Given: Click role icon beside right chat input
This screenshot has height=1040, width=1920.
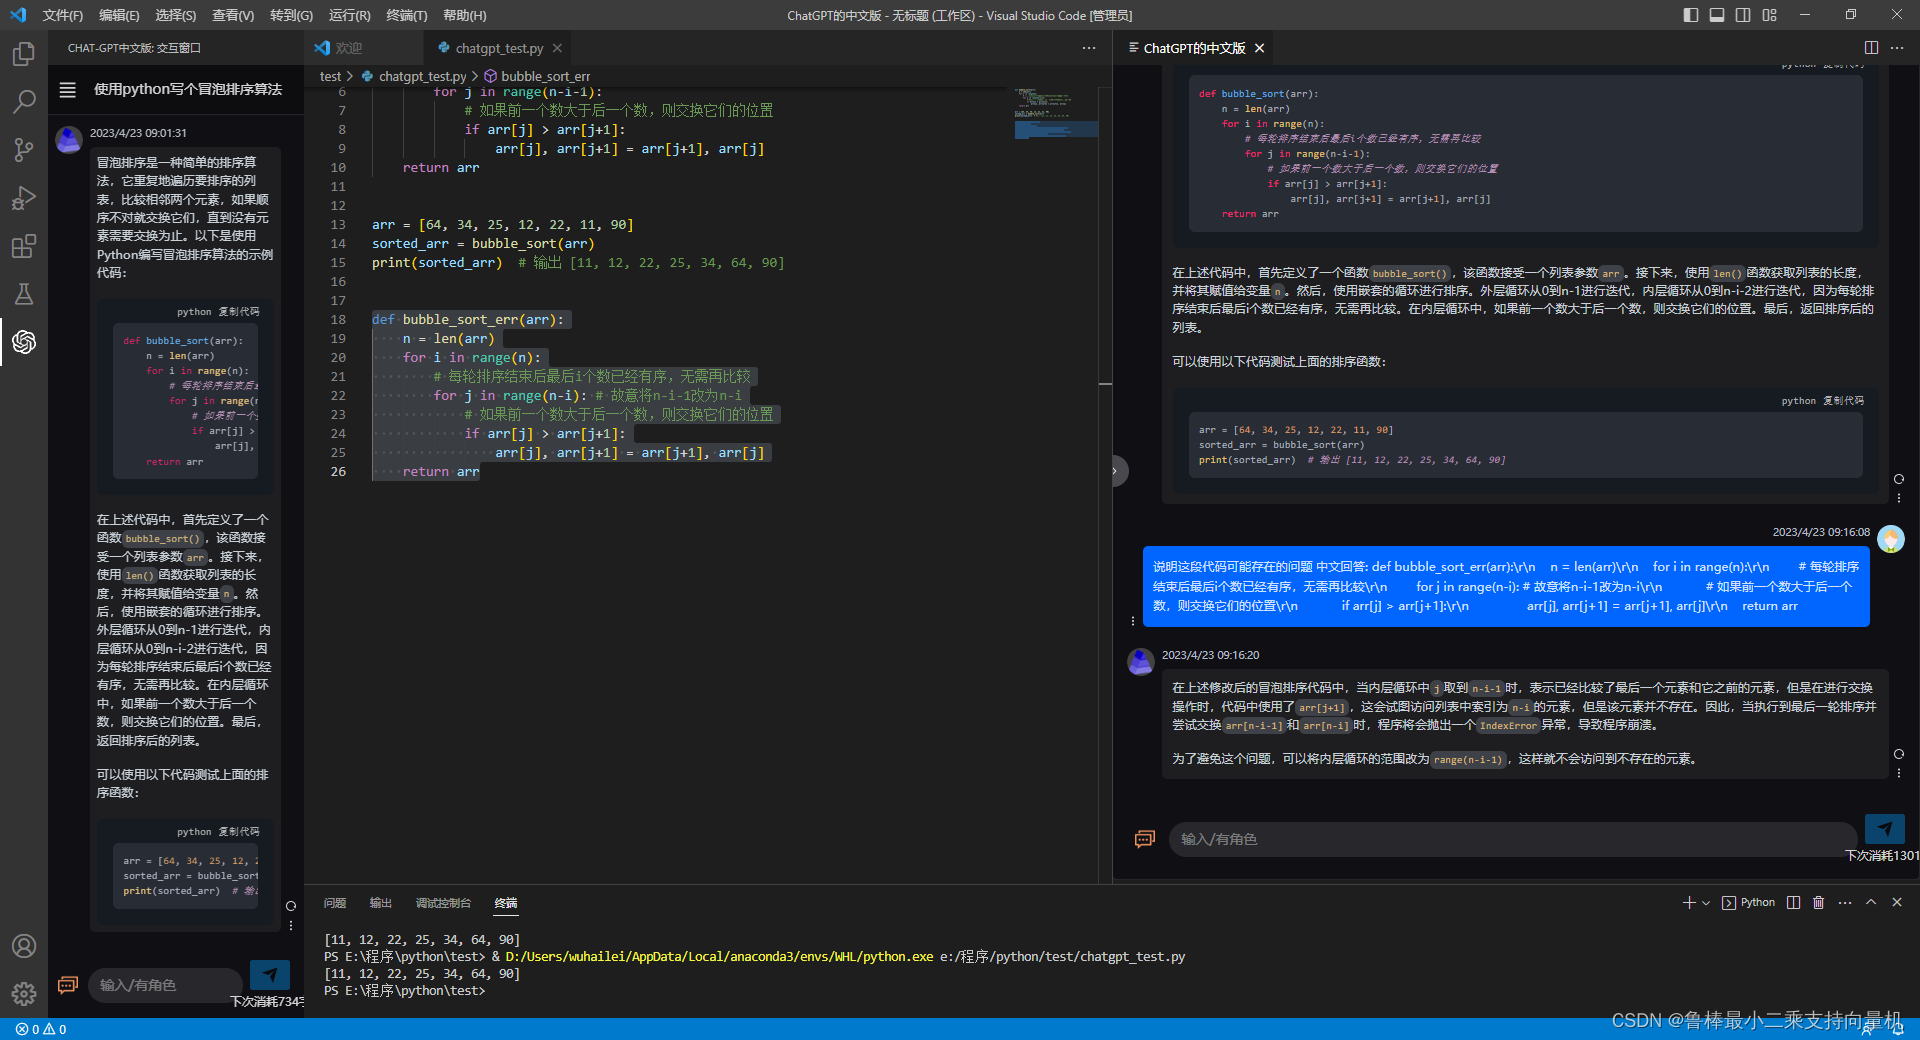Looking at the screenshot, I should (x=1145, y=839).
